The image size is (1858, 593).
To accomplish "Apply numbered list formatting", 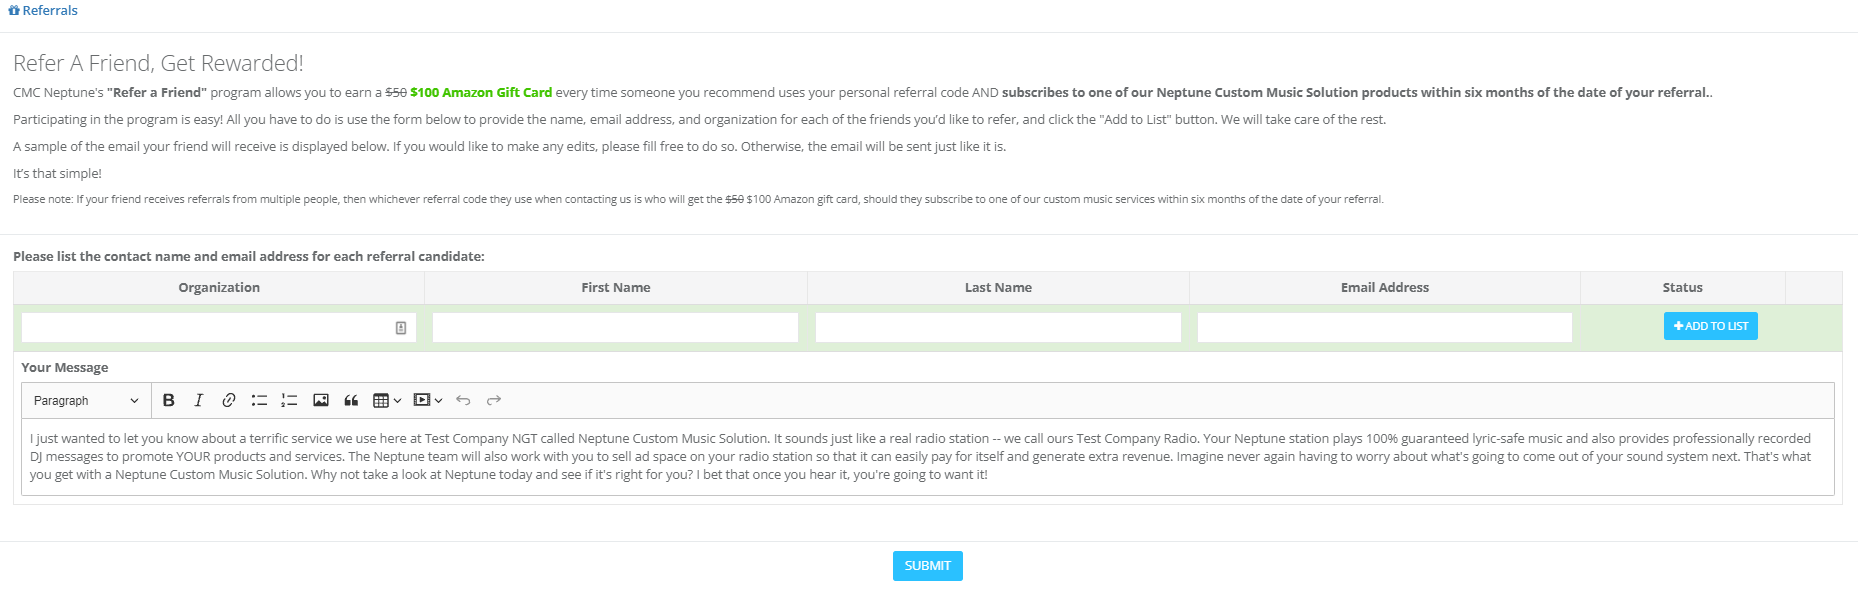I will point(289,400).
